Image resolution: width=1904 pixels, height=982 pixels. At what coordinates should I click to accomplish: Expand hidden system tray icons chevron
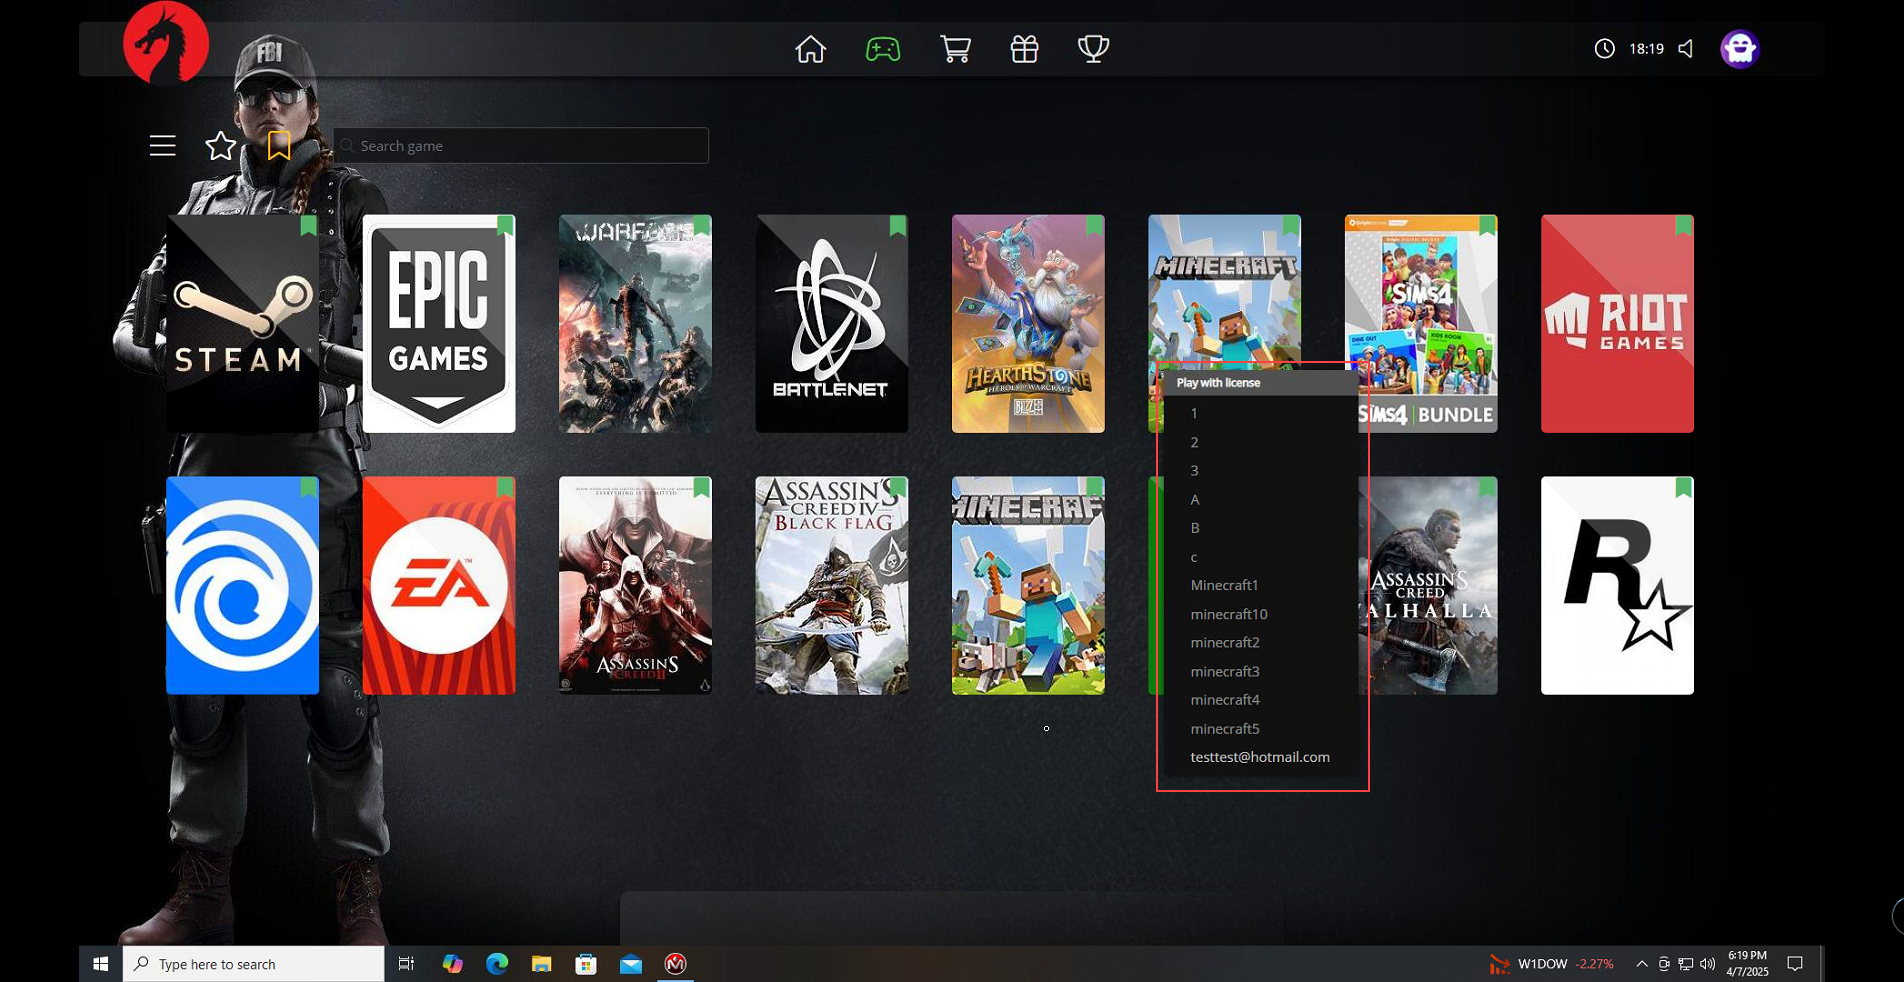click(1641, 964)
